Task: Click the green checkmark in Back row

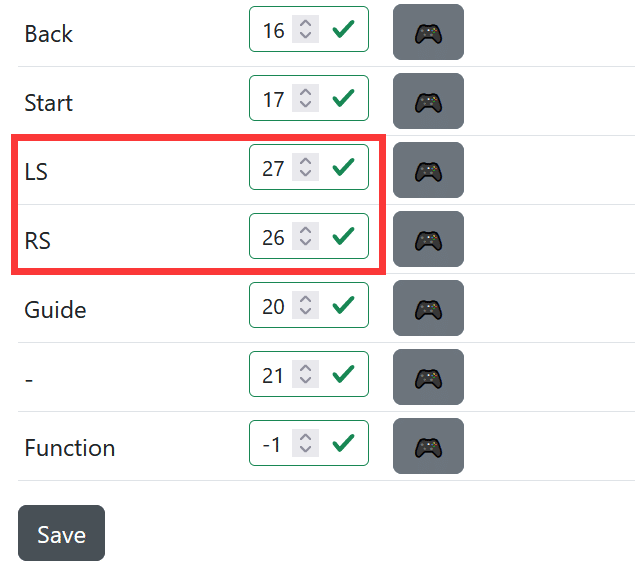Action: [343, 30]
